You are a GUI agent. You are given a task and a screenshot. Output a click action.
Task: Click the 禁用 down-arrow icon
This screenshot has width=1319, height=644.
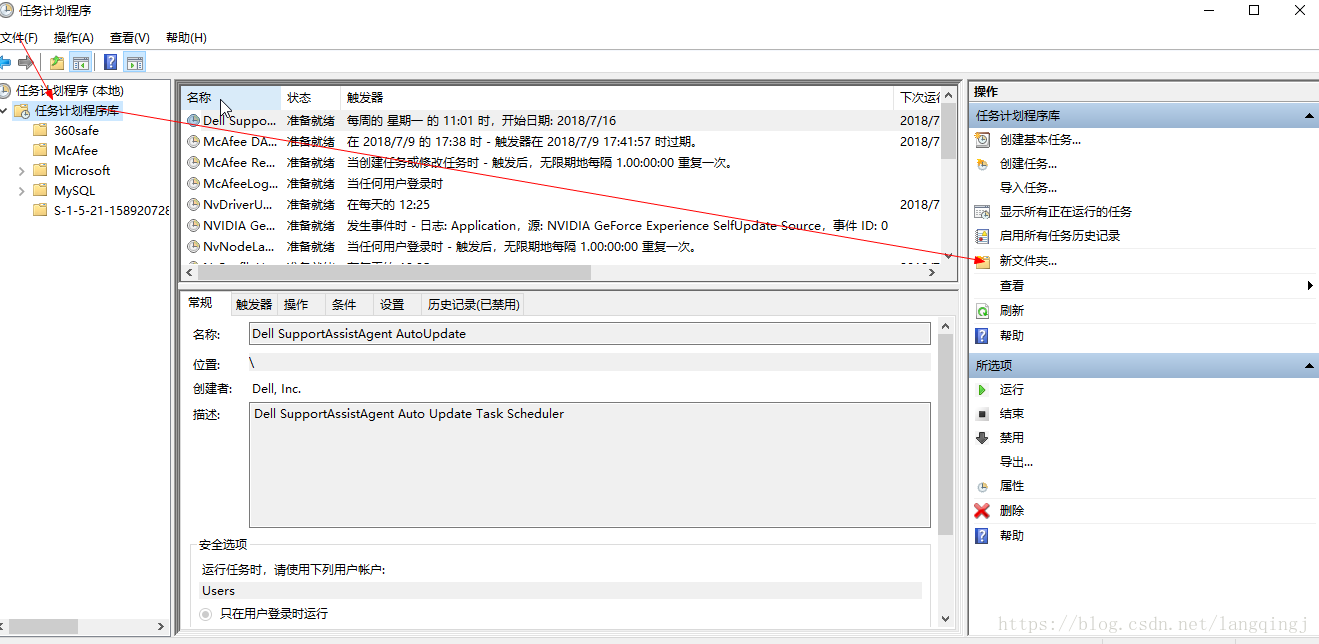tap(982, 438)
